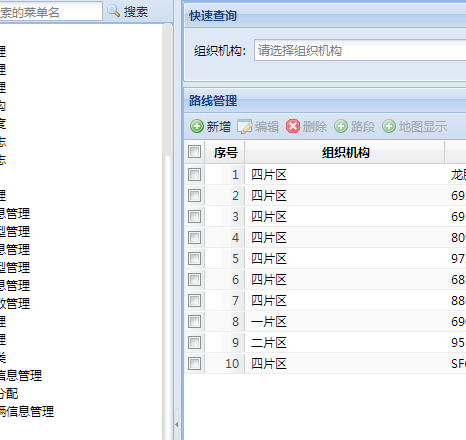Check the checkbox for row 8 一片区

[x=194, y=322]
